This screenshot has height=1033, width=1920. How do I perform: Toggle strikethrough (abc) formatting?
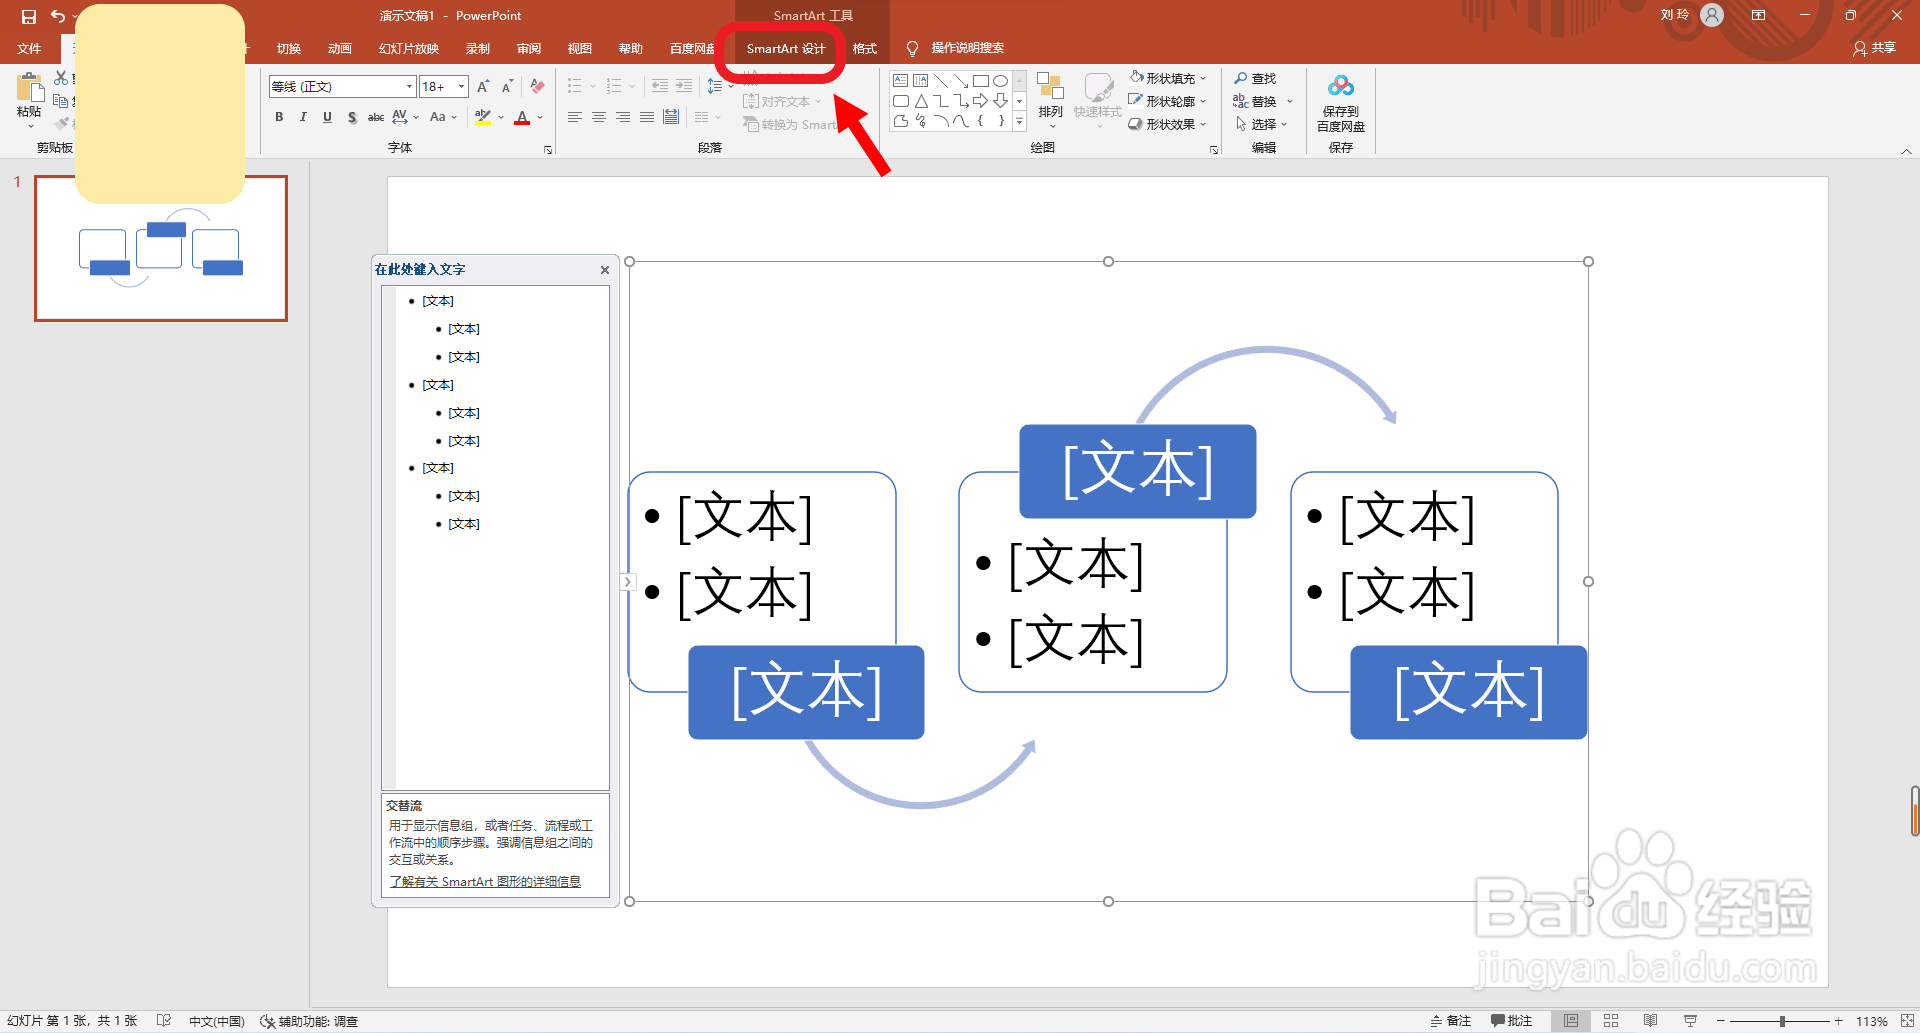pos(376,117)
